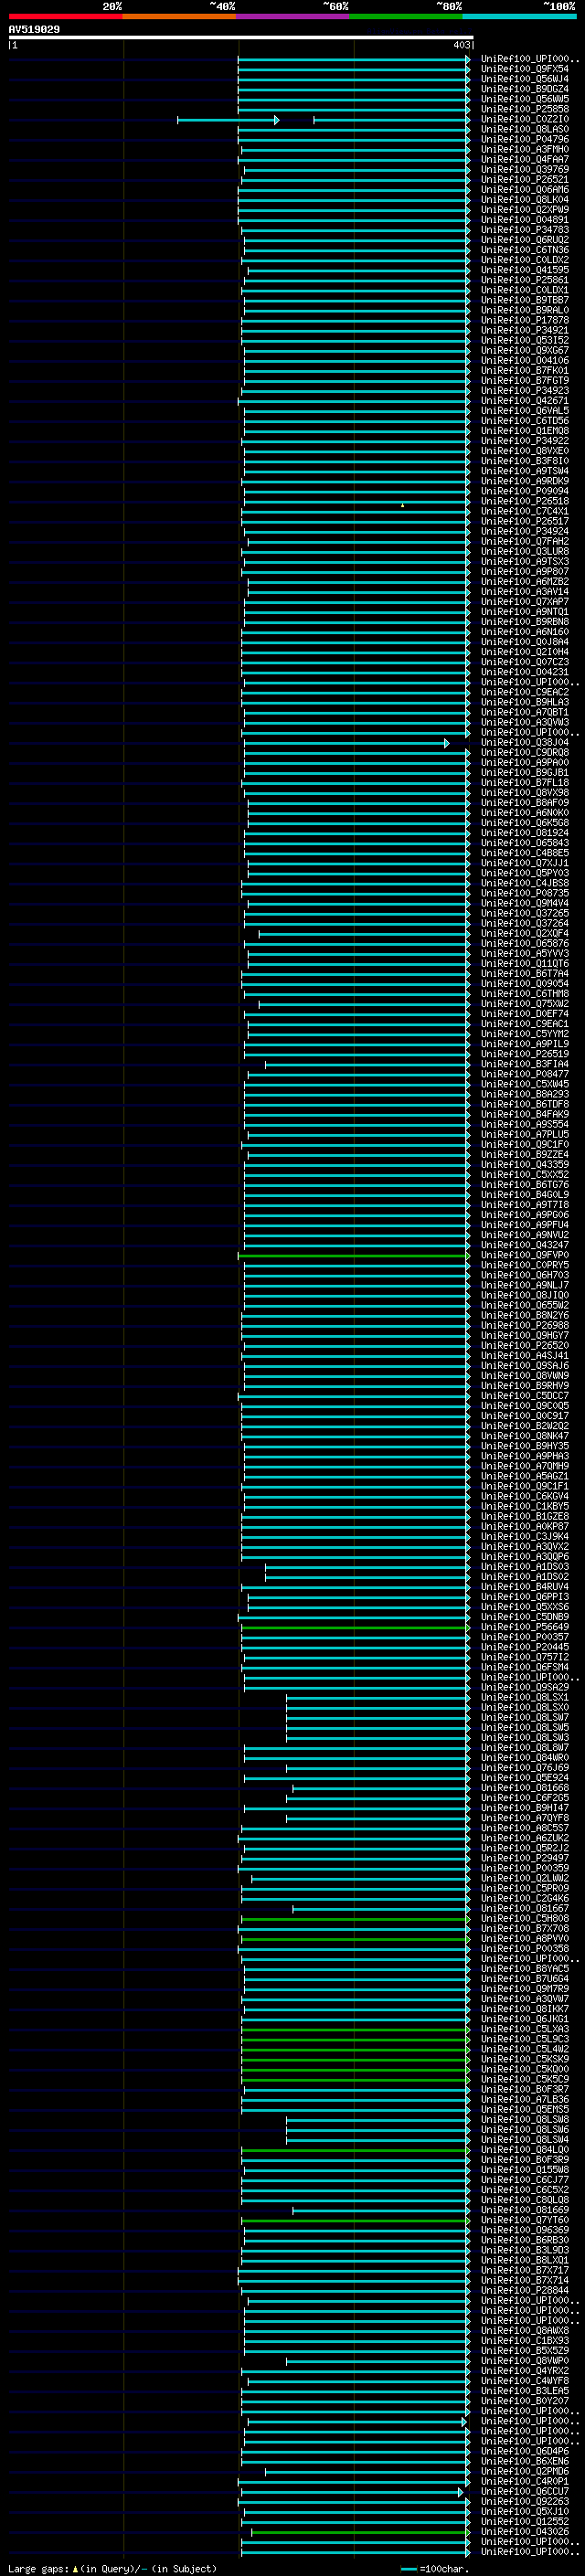Select label UniRef100_B9RAL0
This screenshot has width=585, height=2576.
(525, 310)
